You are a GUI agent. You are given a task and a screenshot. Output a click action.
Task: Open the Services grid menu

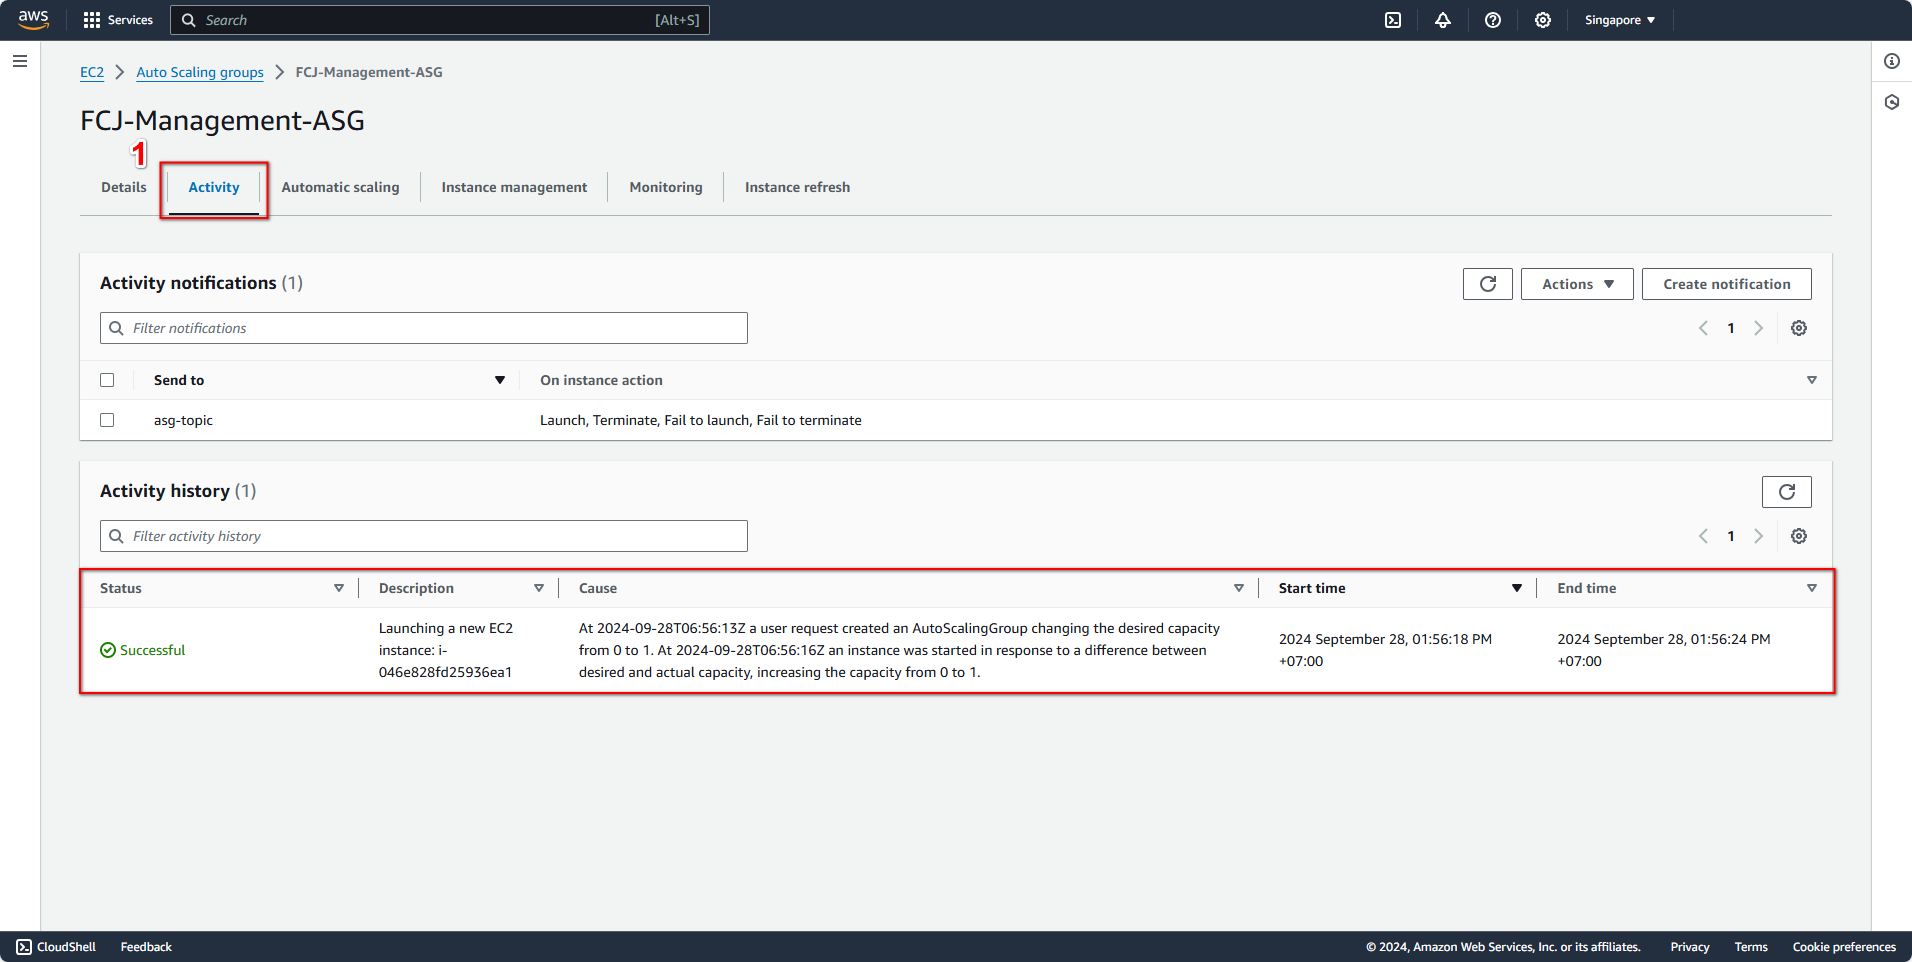click(x=118, y=20)
